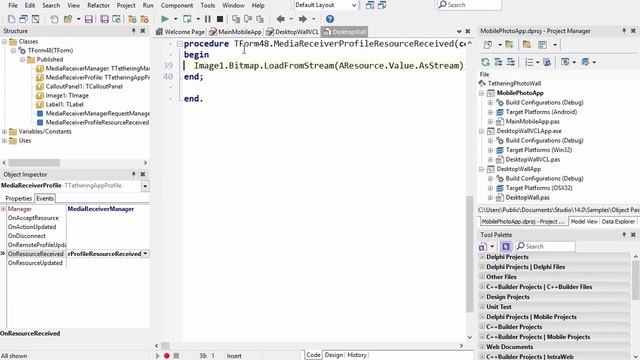This screenshot has width=640, height=360.
Task: Switch to Properties tab in Object Inspector
Action: pyautogui.click(x=18, y=198)
